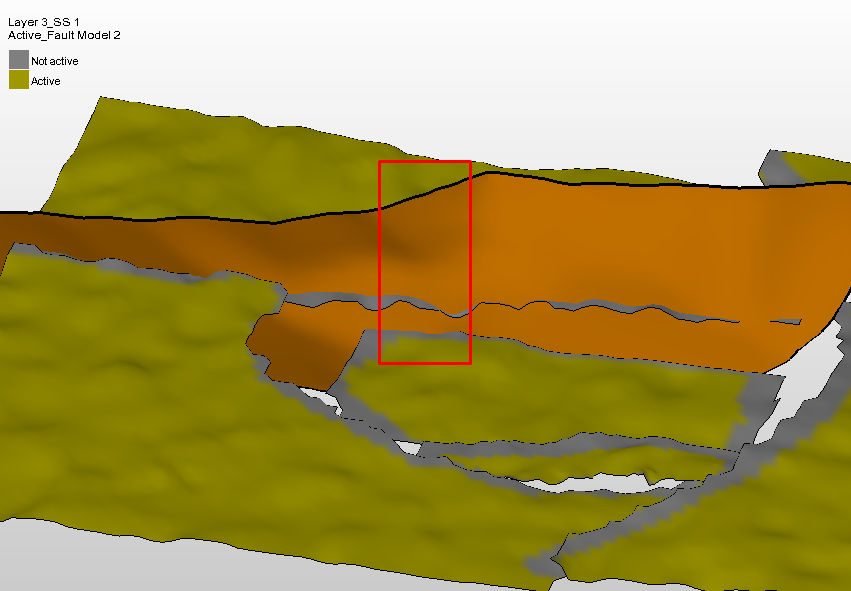Select the 'Active' legend label text
Viewport: 851px width, 591px height.
(x=45, y=81)
